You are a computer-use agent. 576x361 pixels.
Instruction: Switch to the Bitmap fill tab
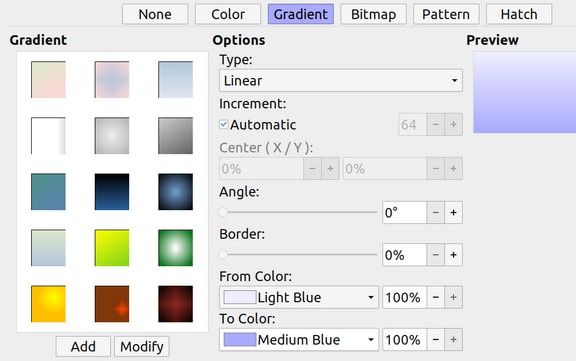pos(374,14)
